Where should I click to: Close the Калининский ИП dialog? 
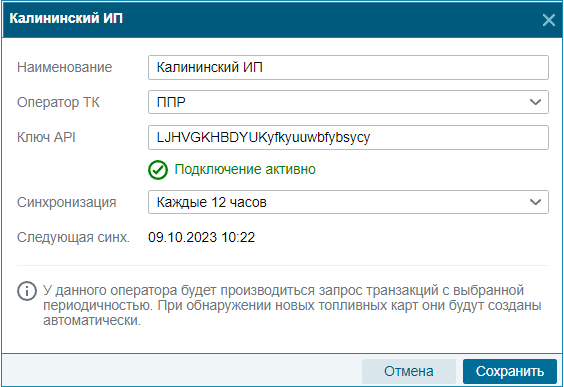(549, 20)
